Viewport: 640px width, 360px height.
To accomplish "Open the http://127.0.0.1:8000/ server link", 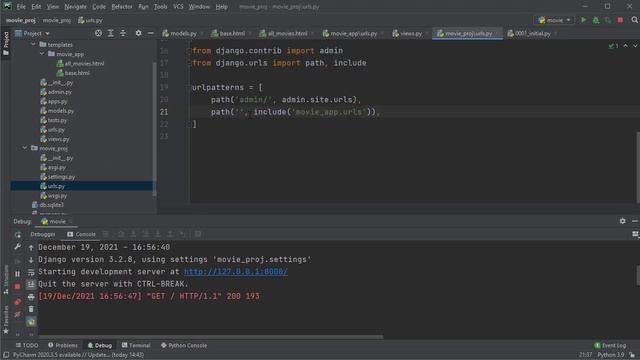I will click(236, 272).
